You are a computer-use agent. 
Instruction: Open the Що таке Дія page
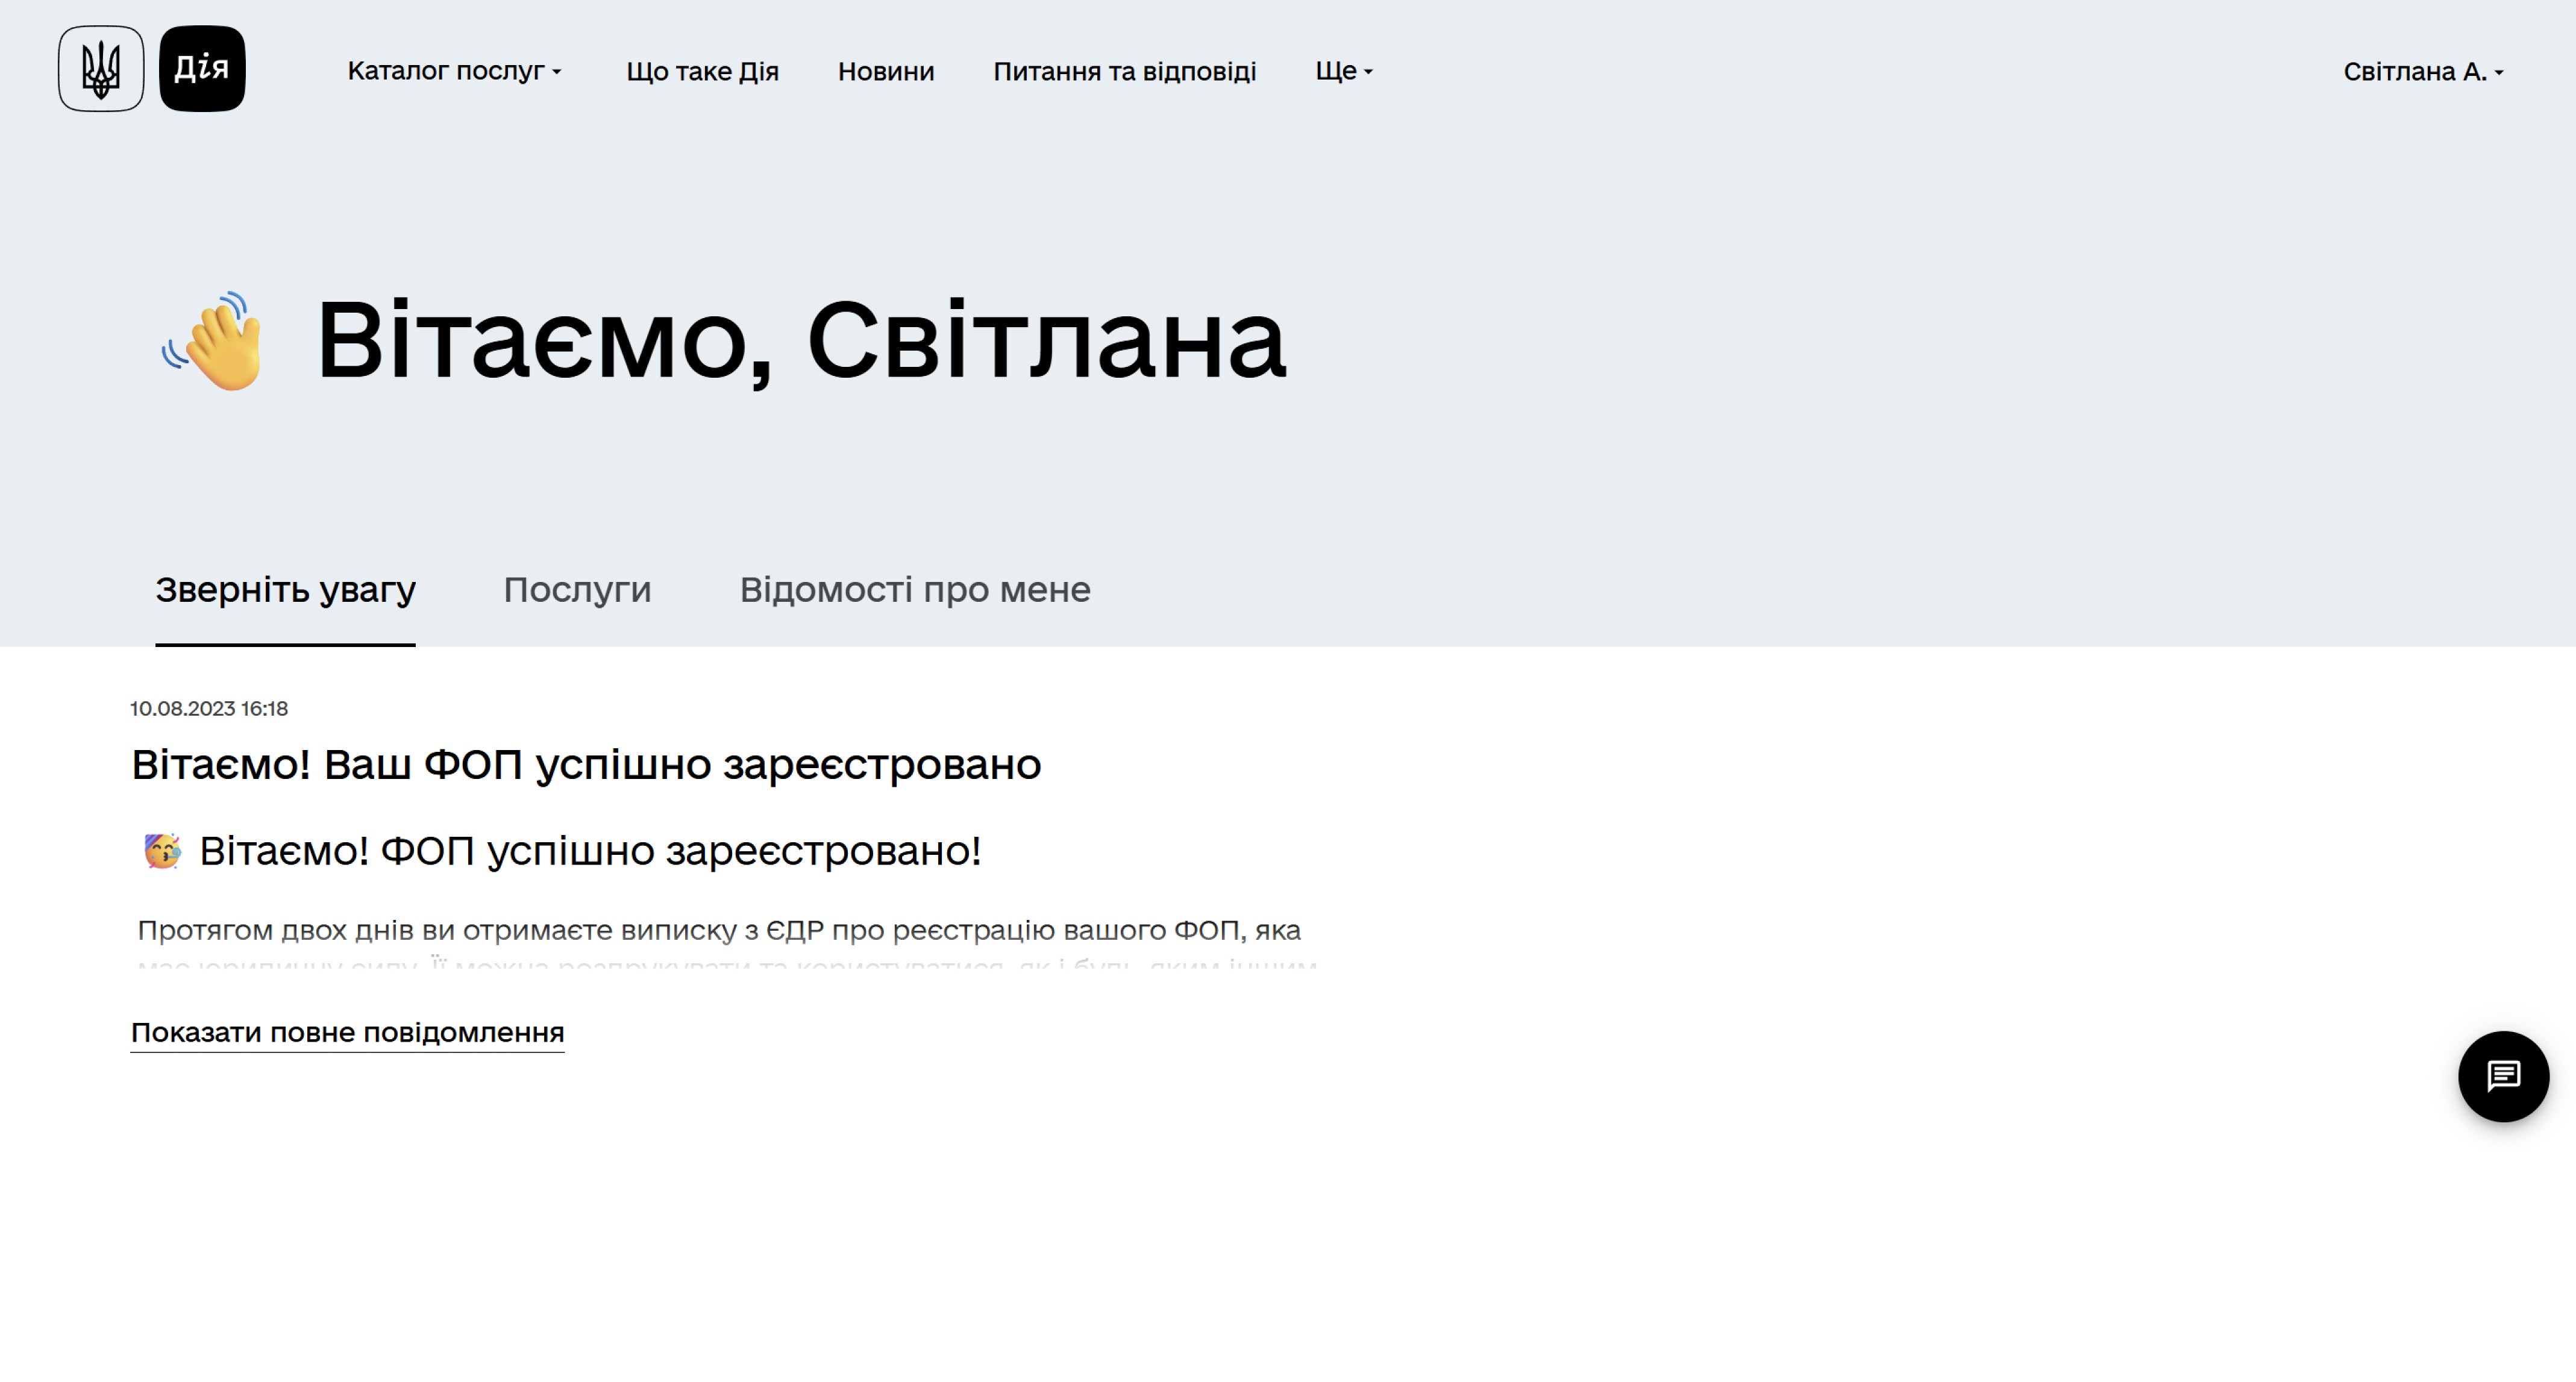[702, 72]
